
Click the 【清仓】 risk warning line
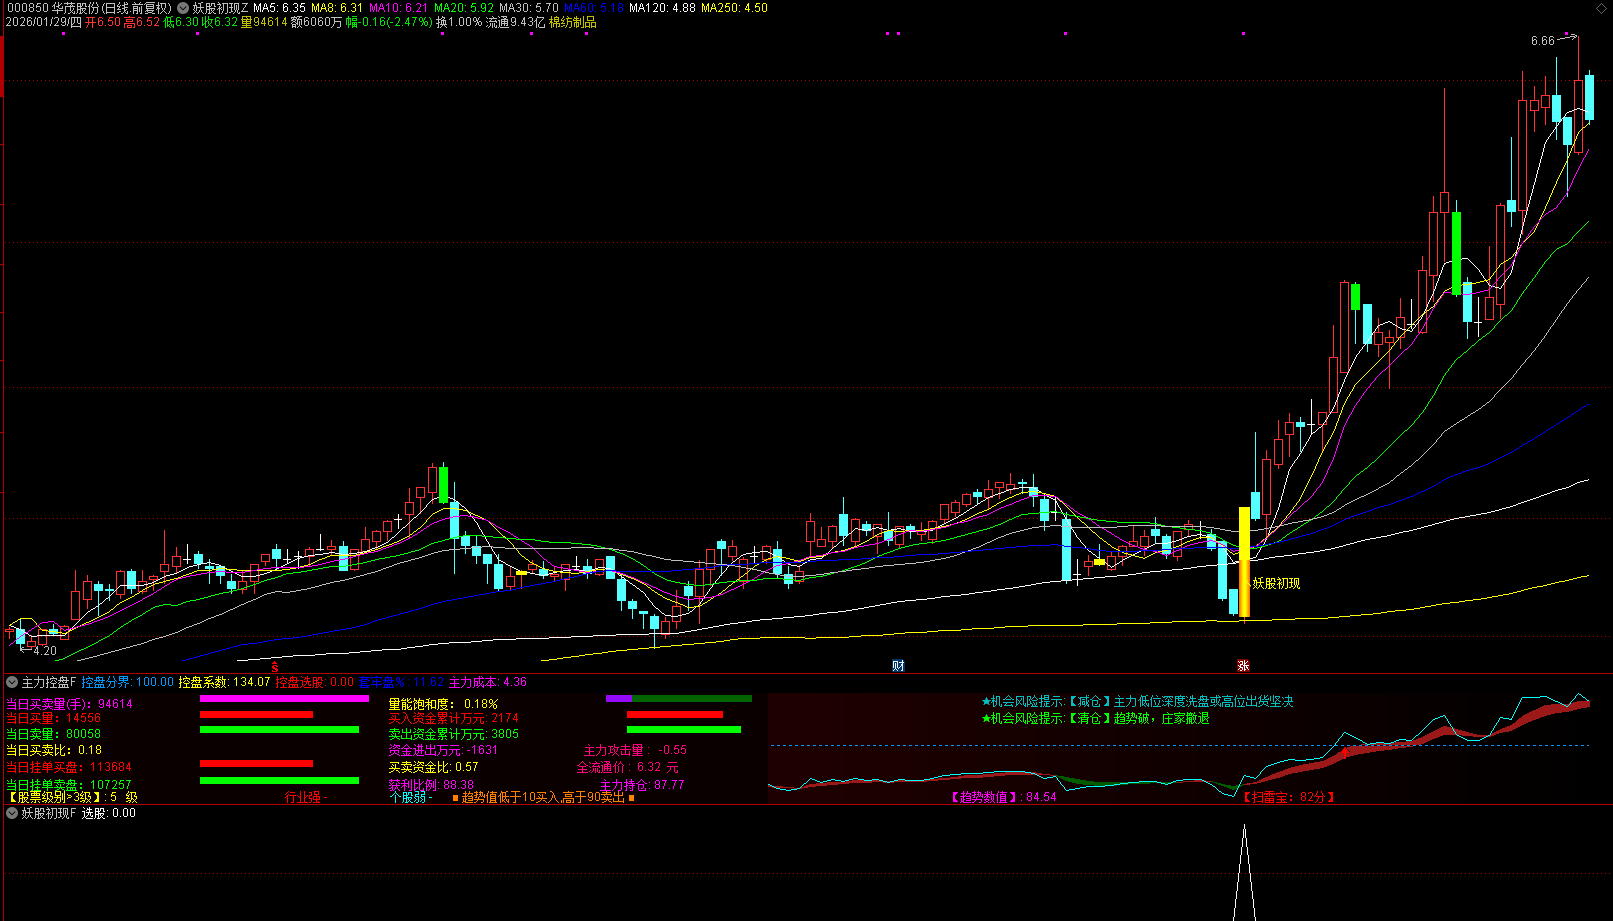pos(1095,718)
